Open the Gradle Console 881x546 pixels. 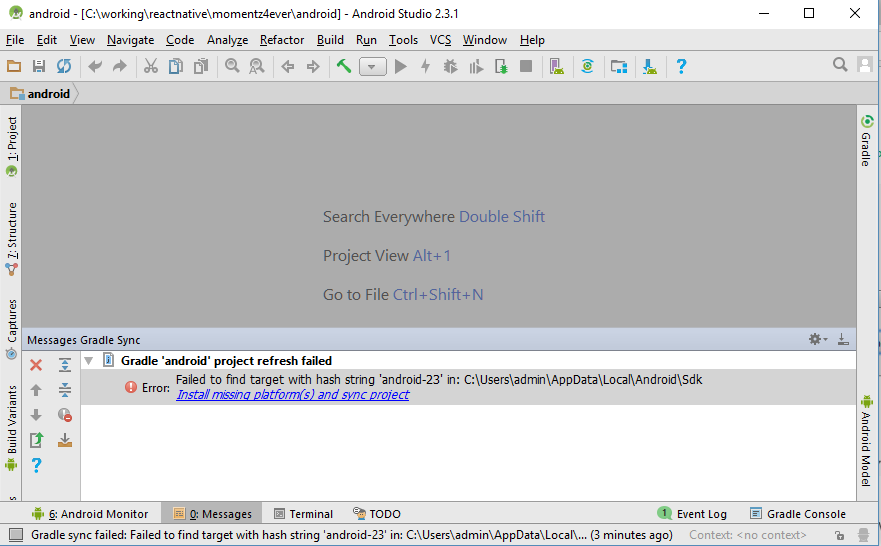coord(798,513)
